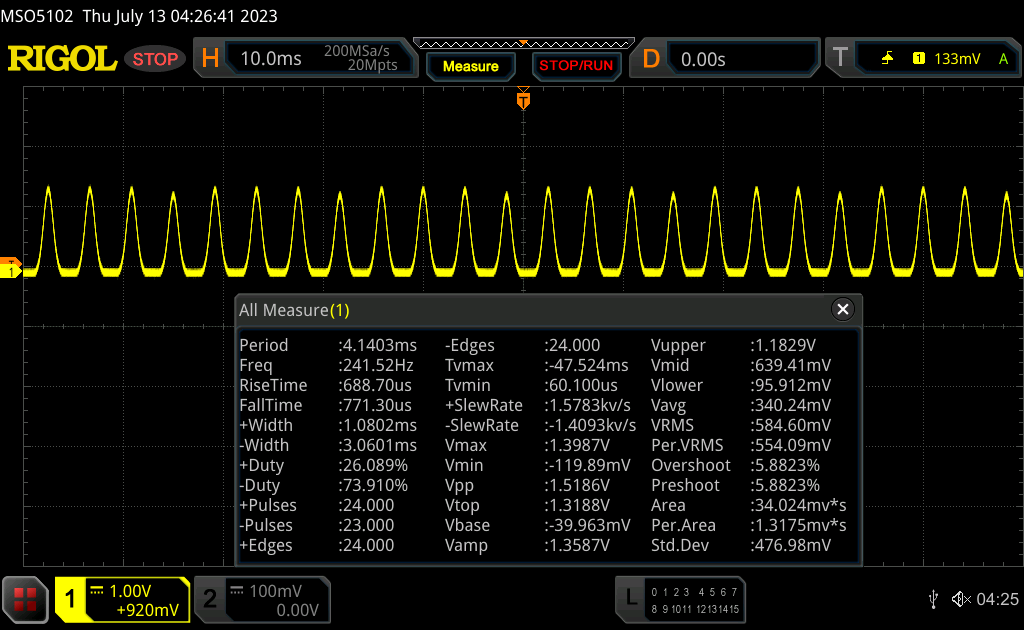
Task: Click the USB connection status icon
Action: click(x=933, y=599)
